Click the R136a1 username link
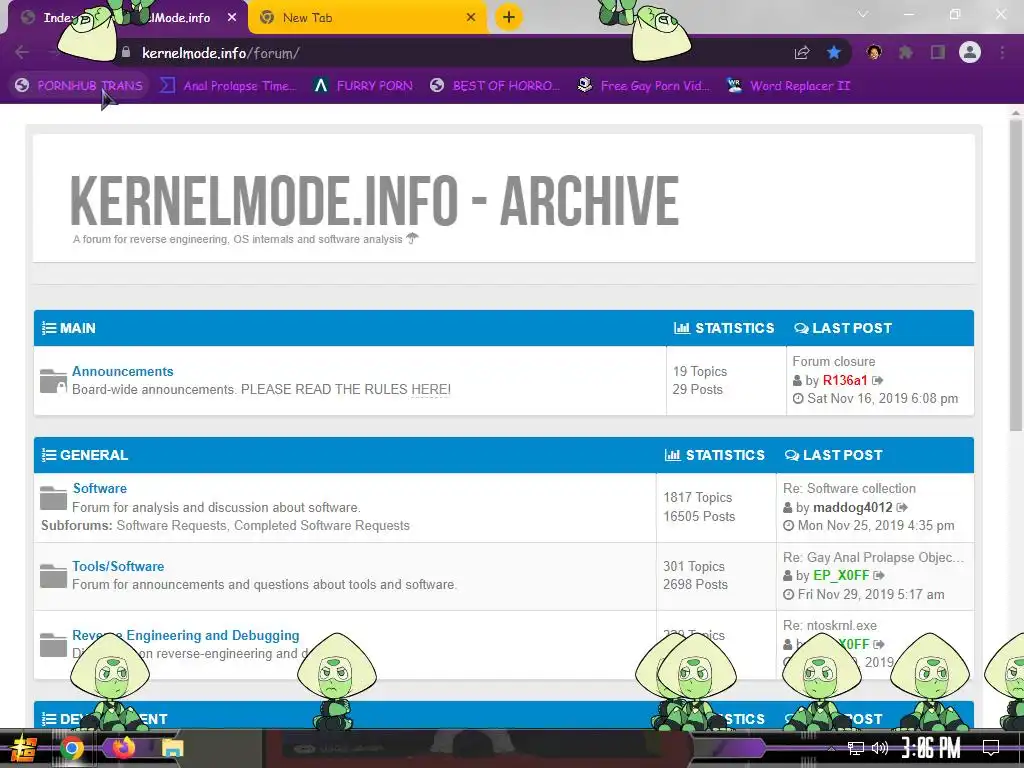Image resolution: width=1024 pixels, height=768 pixels. pyautogui.click(x=845, y=380)
